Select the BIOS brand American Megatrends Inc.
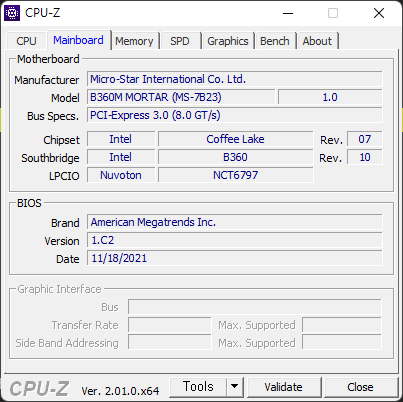This screenshot has height=402, width=403. [235, 222]
